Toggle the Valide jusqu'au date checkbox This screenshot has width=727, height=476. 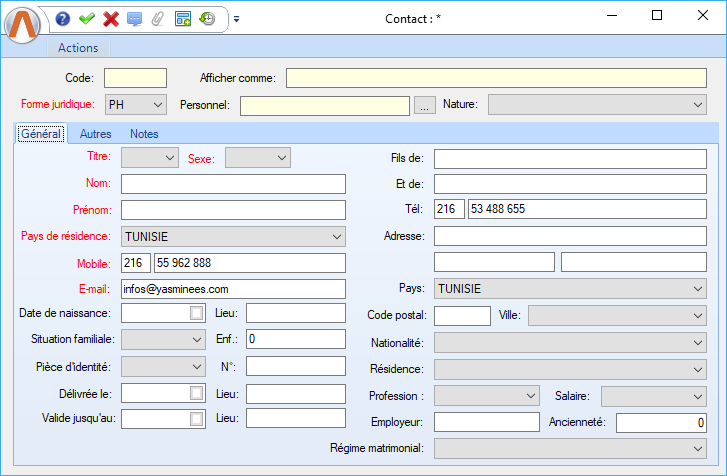pos(196,419)
